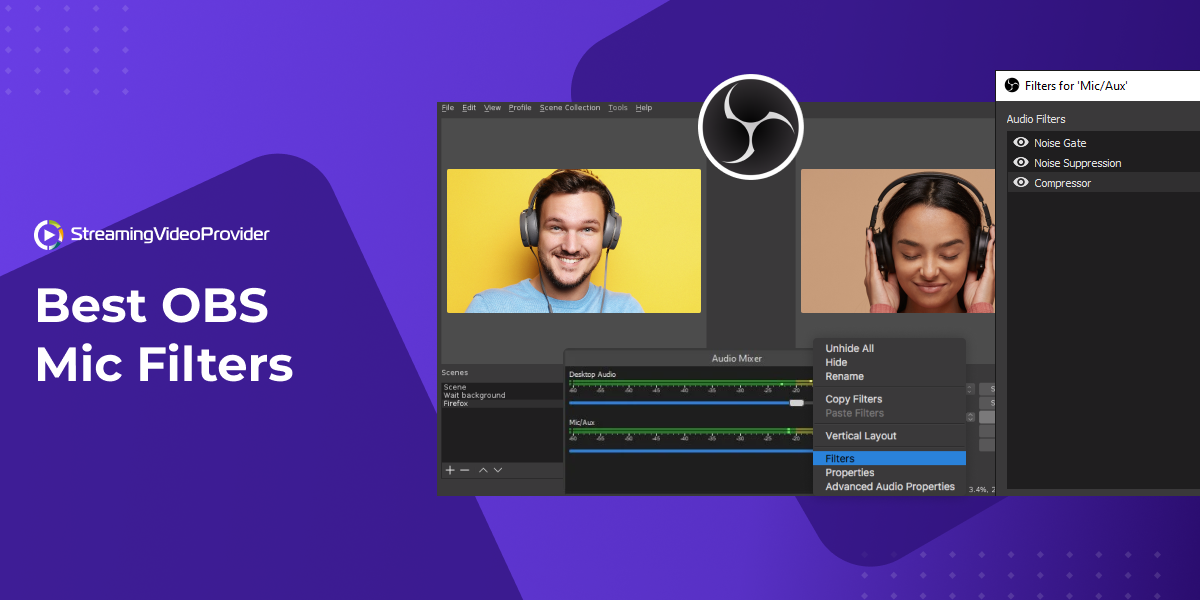
Task: Click the Desktop Audio label in the mixer
Action: [x=592, y=374]
